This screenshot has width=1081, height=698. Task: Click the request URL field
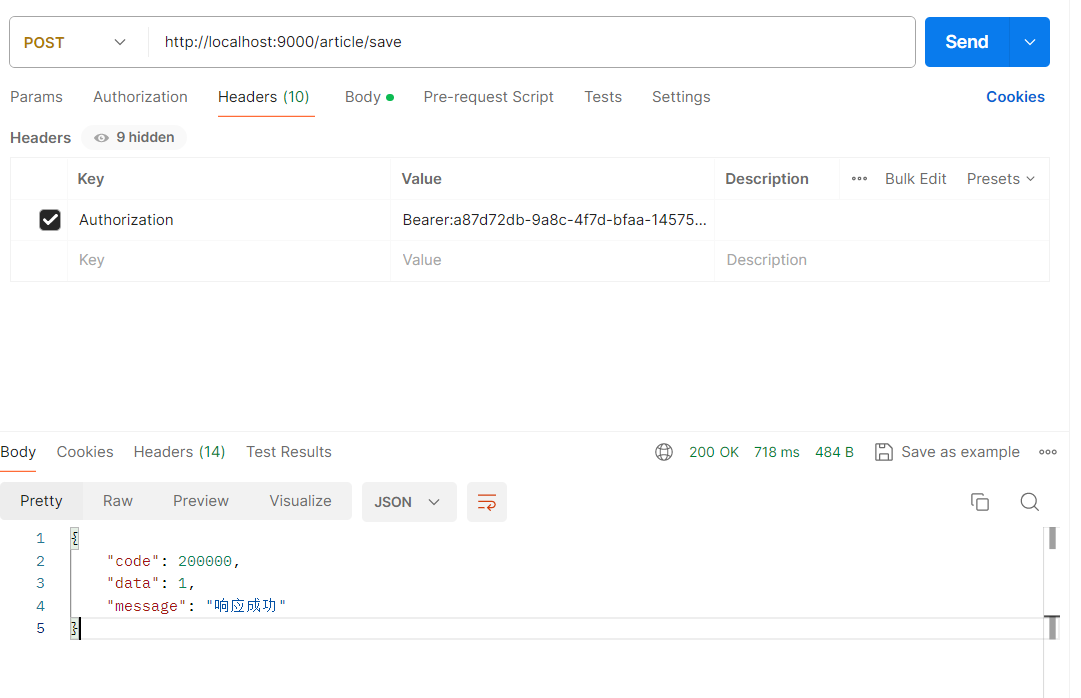click(532, 42)
